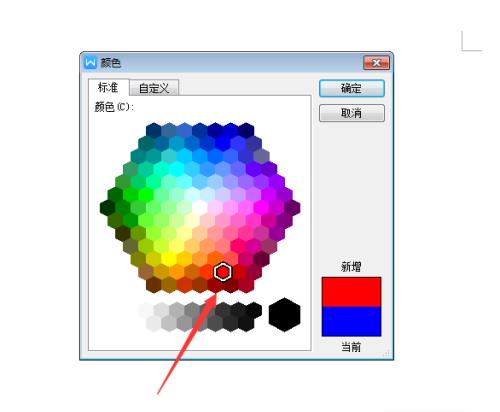
Task: Switch to the 标准 tab
Action: 108,87
